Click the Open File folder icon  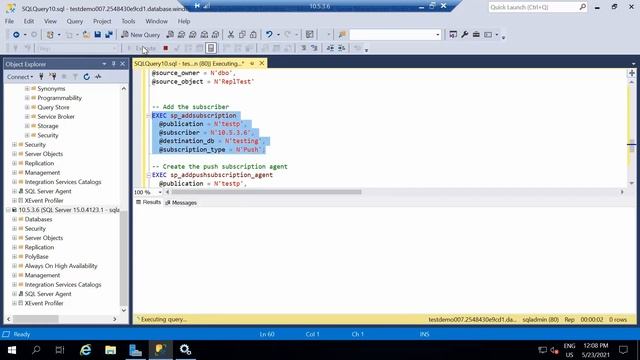[x=86, y=35]
